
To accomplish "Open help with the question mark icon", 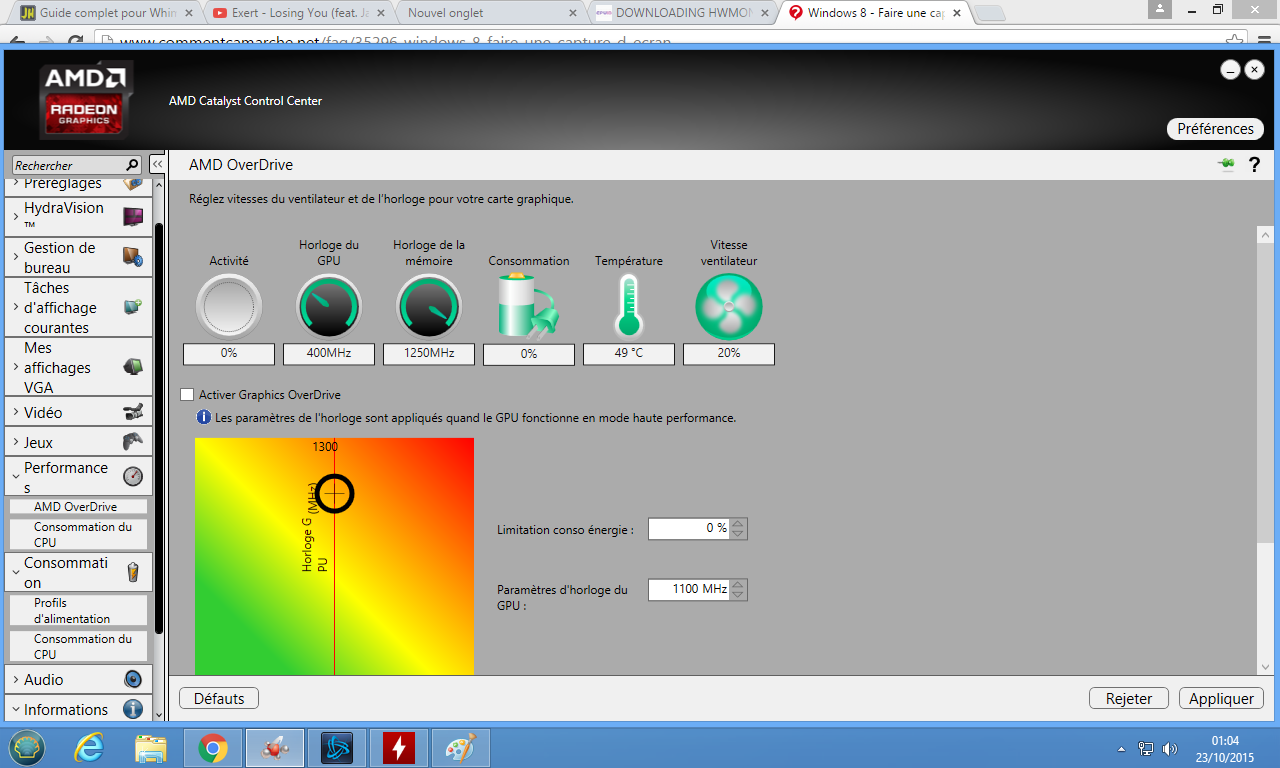I will tap(1254, 165).
